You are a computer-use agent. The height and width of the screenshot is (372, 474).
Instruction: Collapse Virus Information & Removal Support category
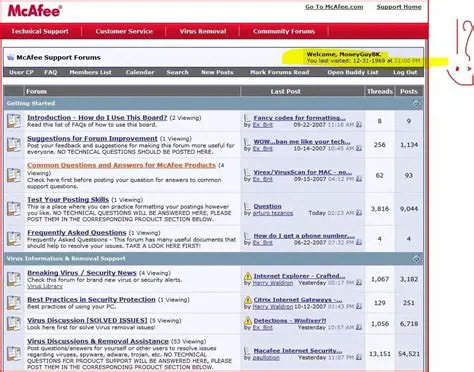coord(416,259)
